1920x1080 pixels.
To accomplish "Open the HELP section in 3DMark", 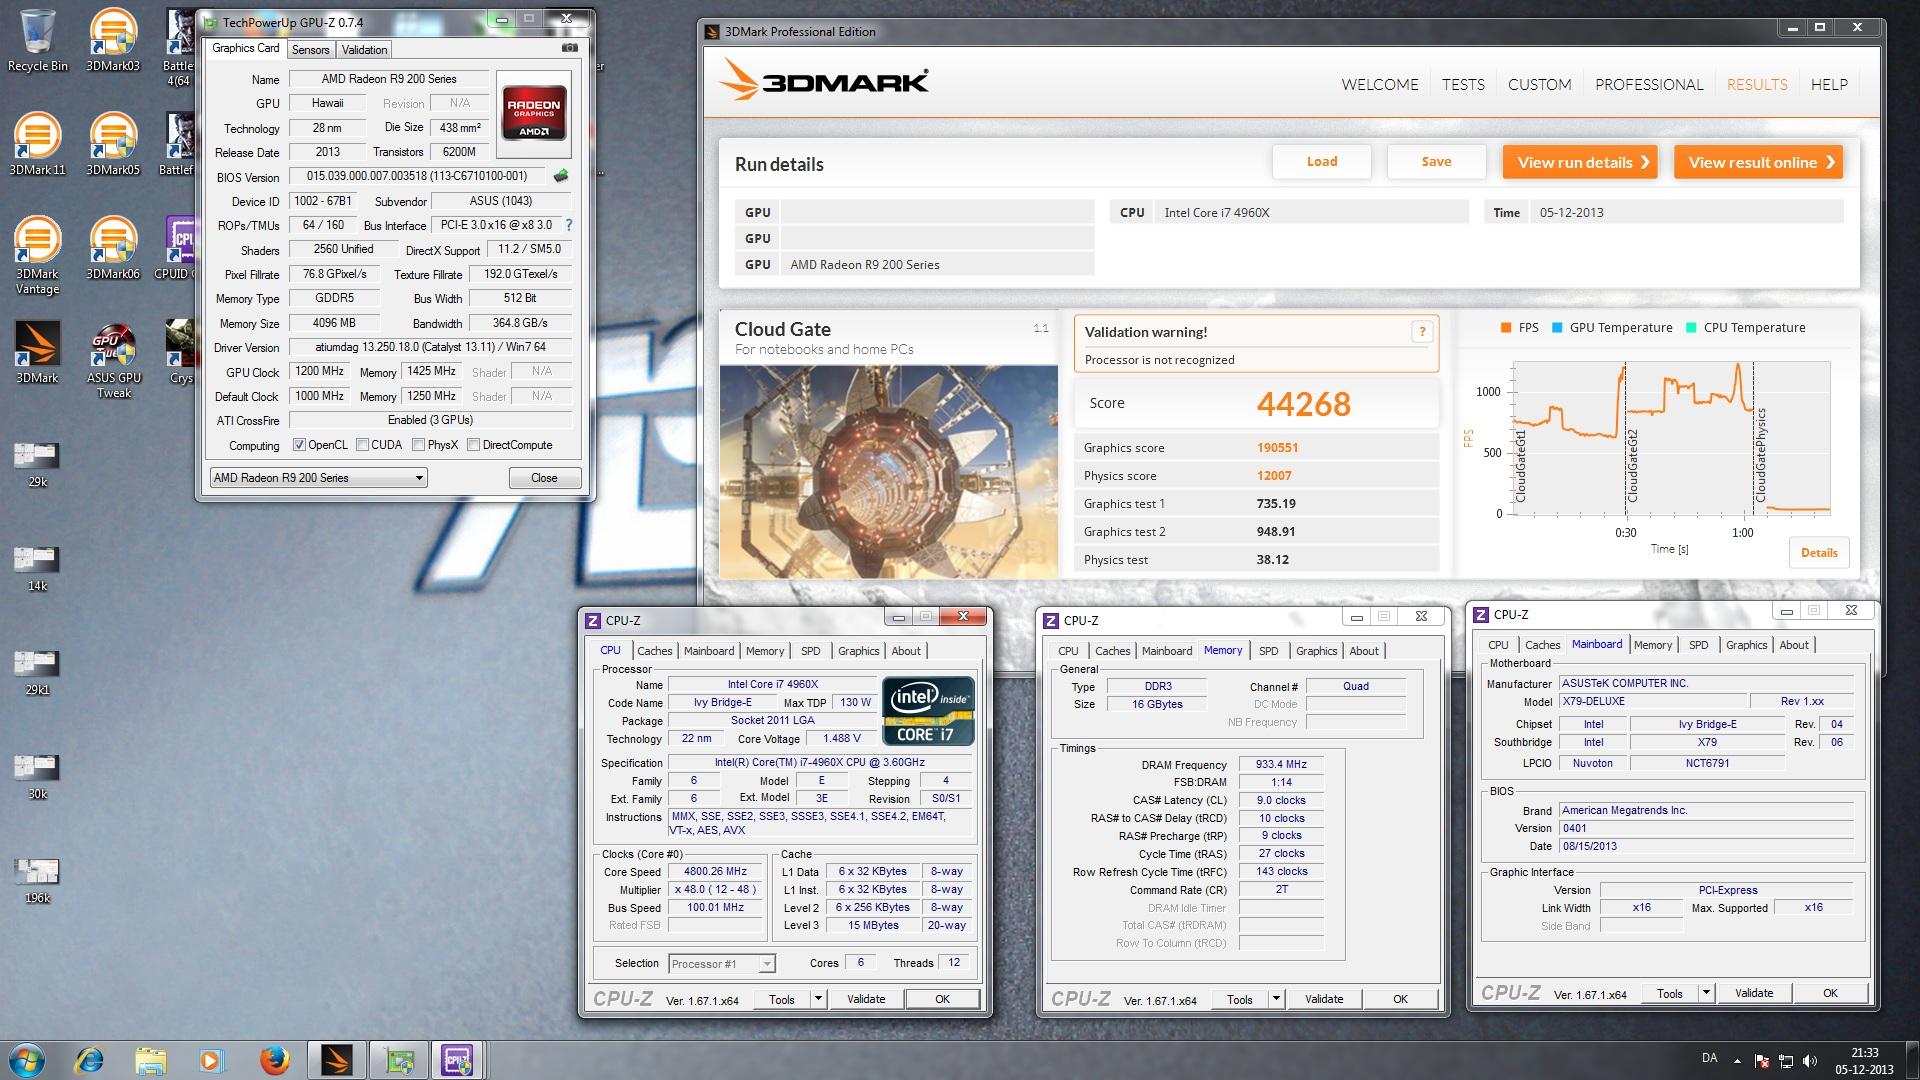I will pos(1829,85).
